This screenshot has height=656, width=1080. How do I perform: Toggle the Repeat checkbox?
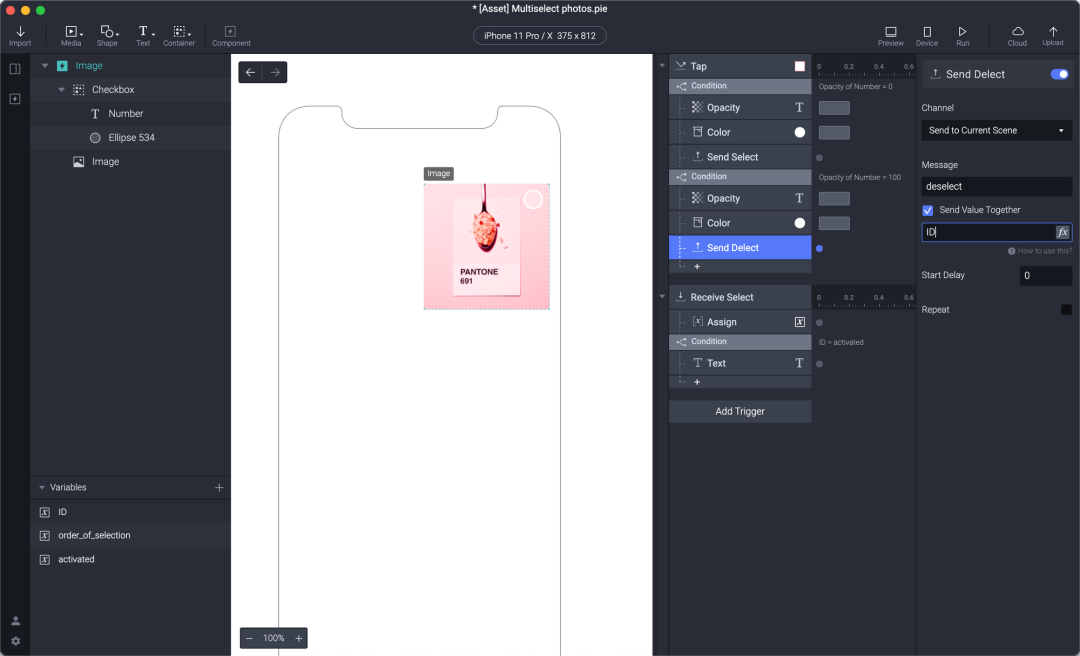pyautogui.click(x=1066, y=310)
